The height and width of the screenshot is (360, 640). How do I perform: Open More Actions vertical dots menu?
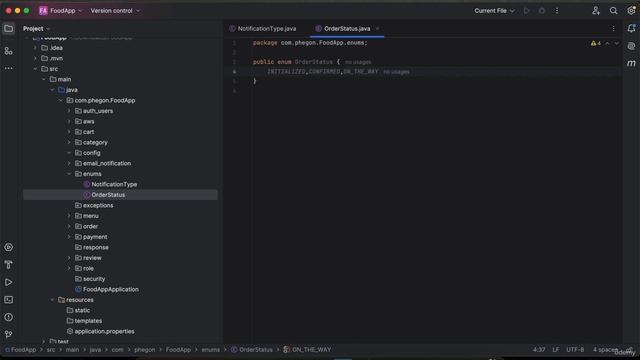[557, 11]
